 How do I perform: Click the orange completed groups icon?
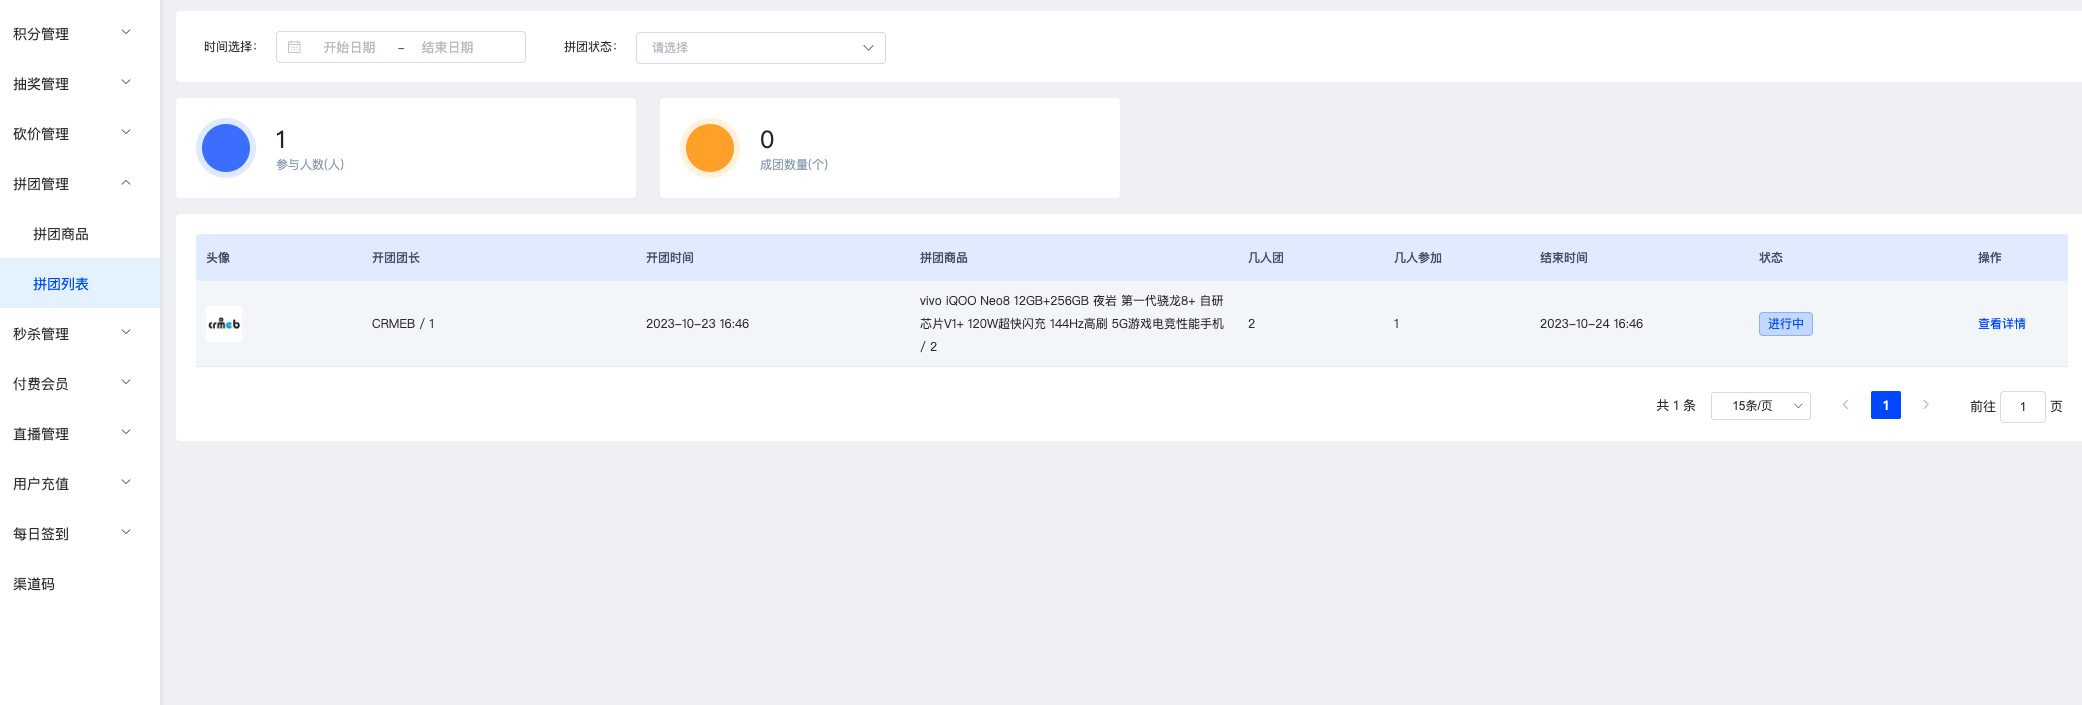pyautogui.click(x=710, y=148)
